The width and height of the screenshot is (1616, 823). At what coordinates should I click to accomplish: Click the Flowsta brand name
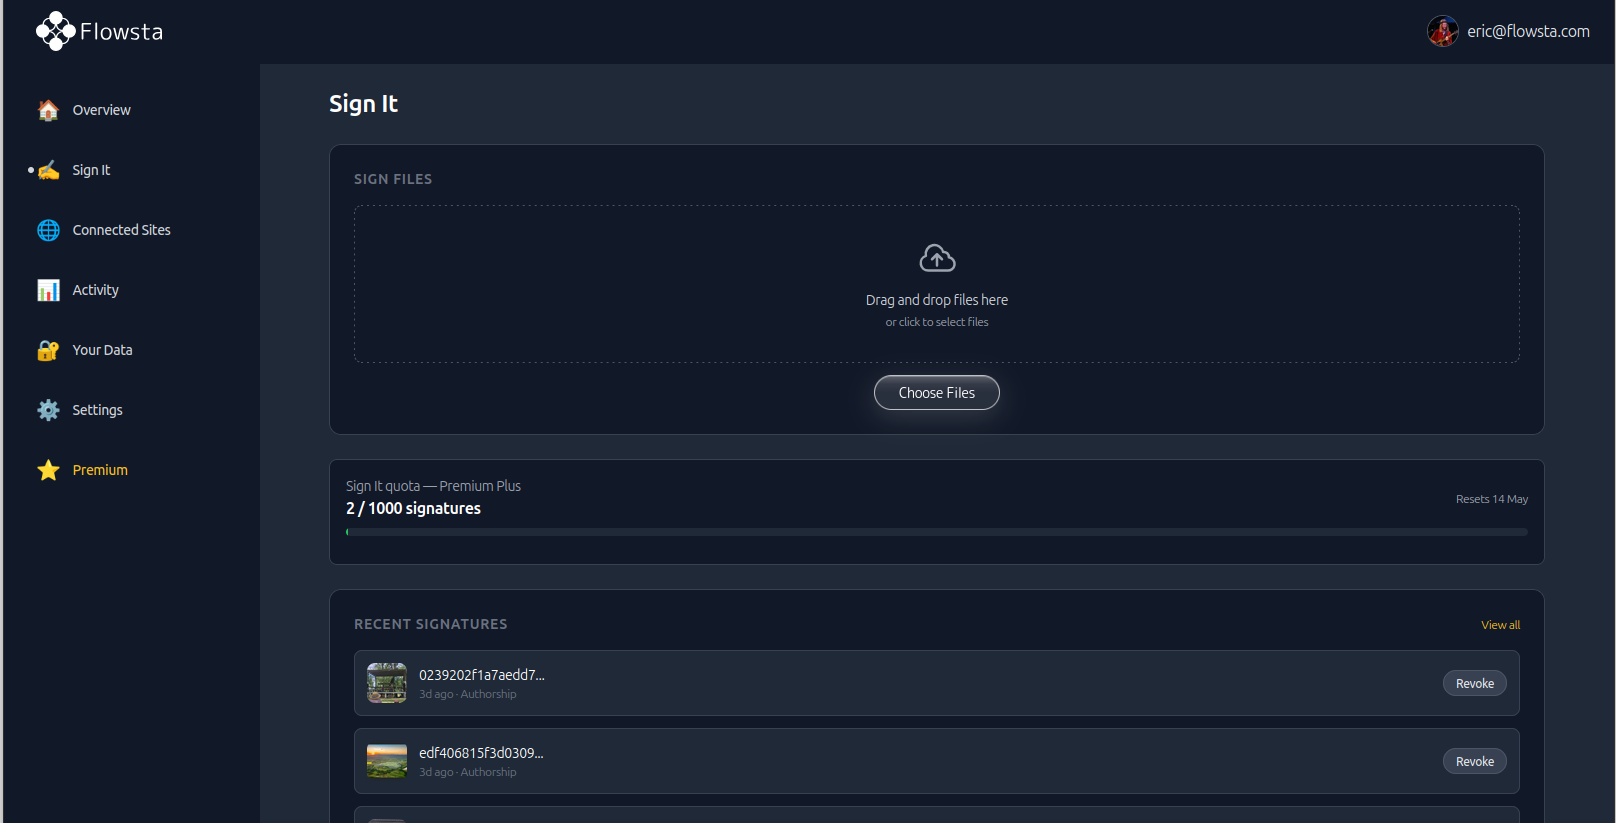click(x=121, y=32)
